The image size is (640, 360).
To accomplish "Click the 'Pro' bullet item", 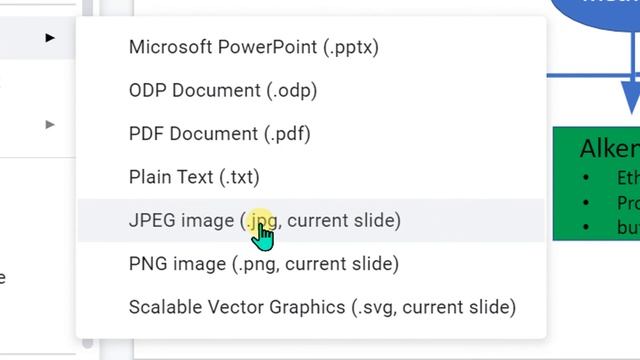I will (629, 203).
